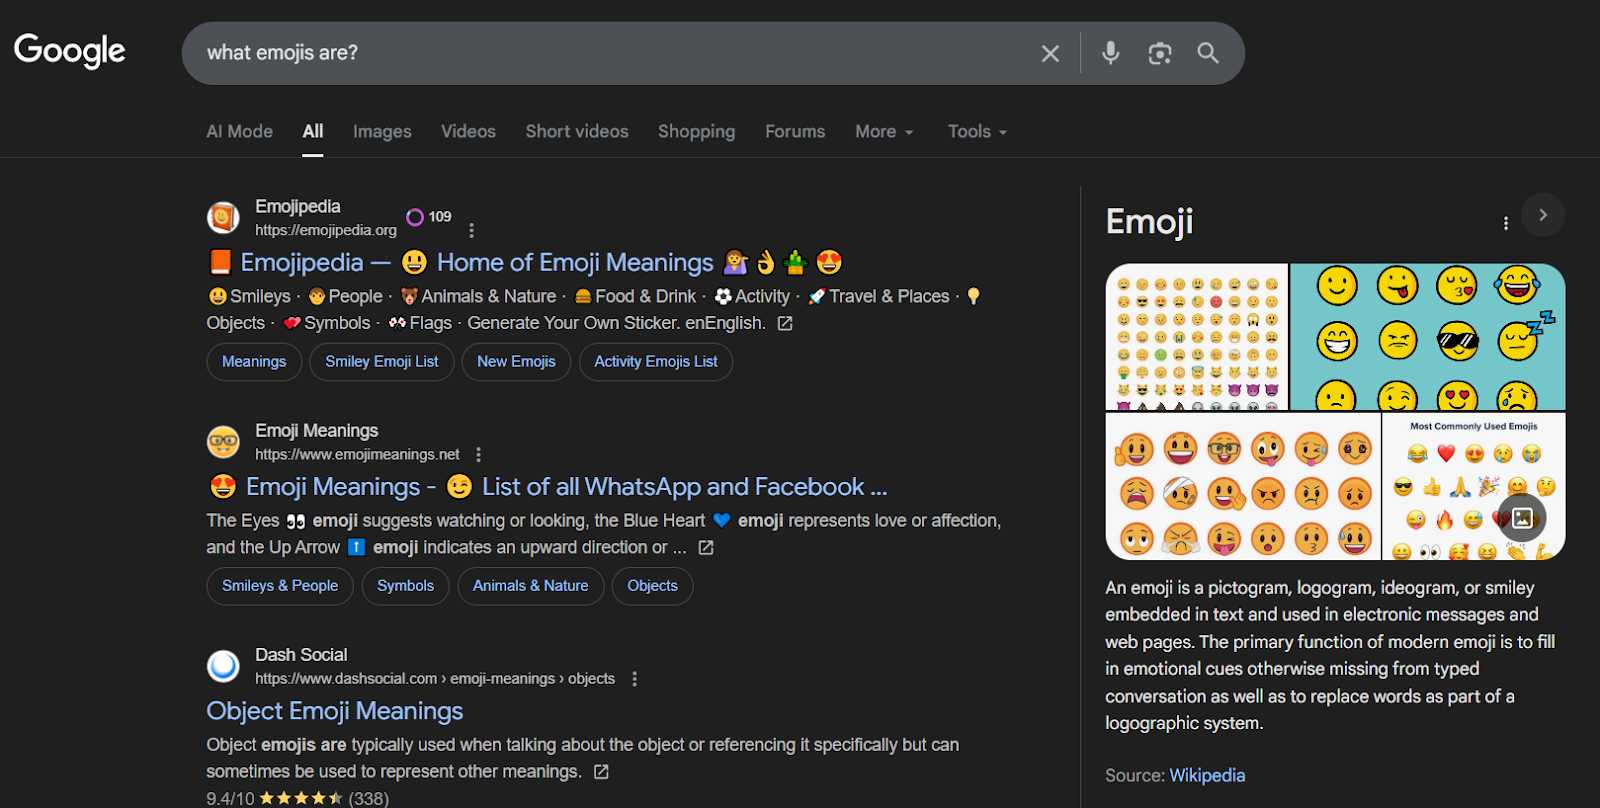Open options menu for Emojipedia result
Screen dimensions: 1600x808
(x=472, y=230)
